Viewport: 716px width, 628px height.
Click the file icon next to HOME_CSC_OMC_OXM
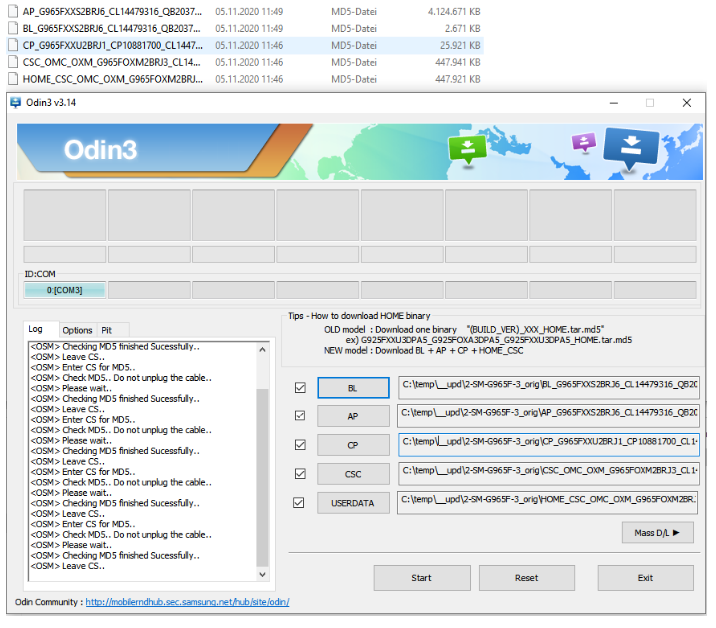coord(14,79)
